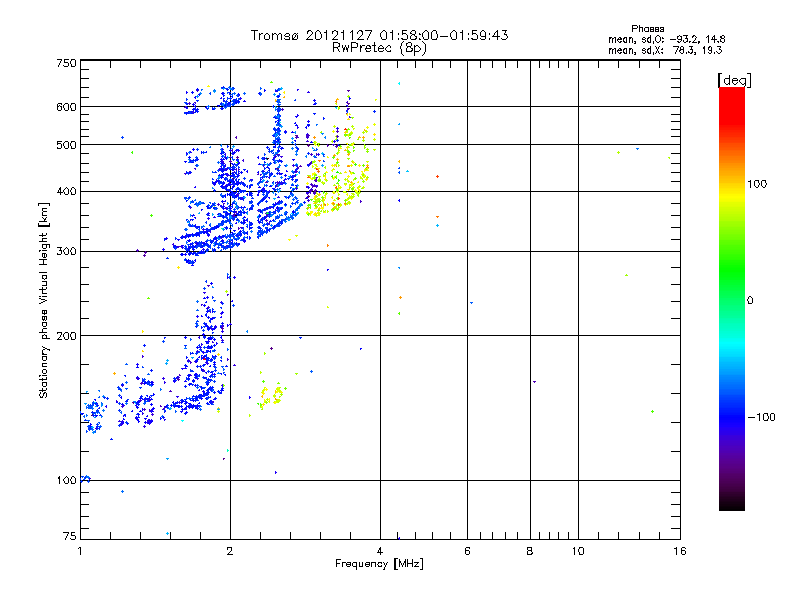Click the 'Frequency [MHz]' axis title
800x600 pixels.
pyautogui.click(x=379, y=564)
